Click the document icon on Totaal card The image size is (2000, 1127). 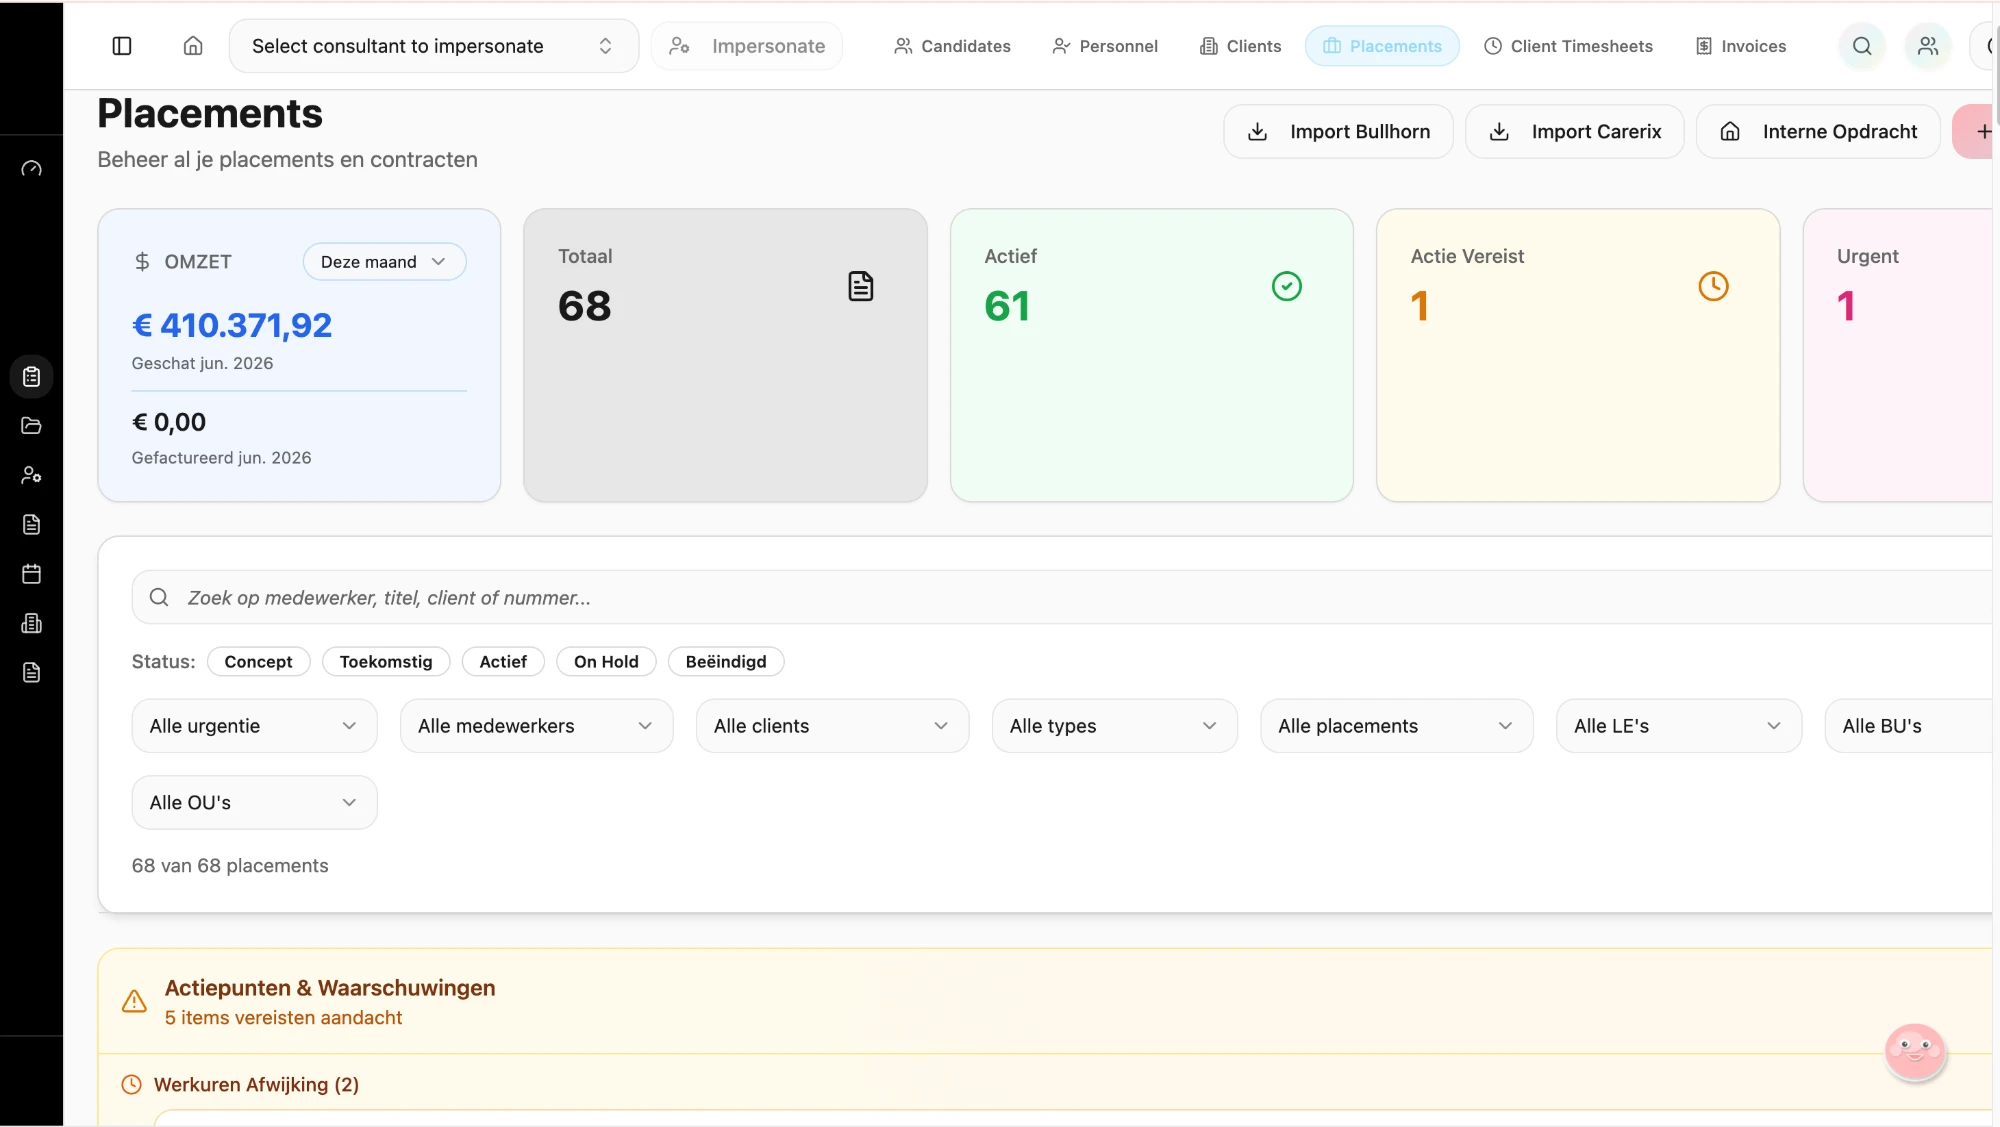coord(860,286)
